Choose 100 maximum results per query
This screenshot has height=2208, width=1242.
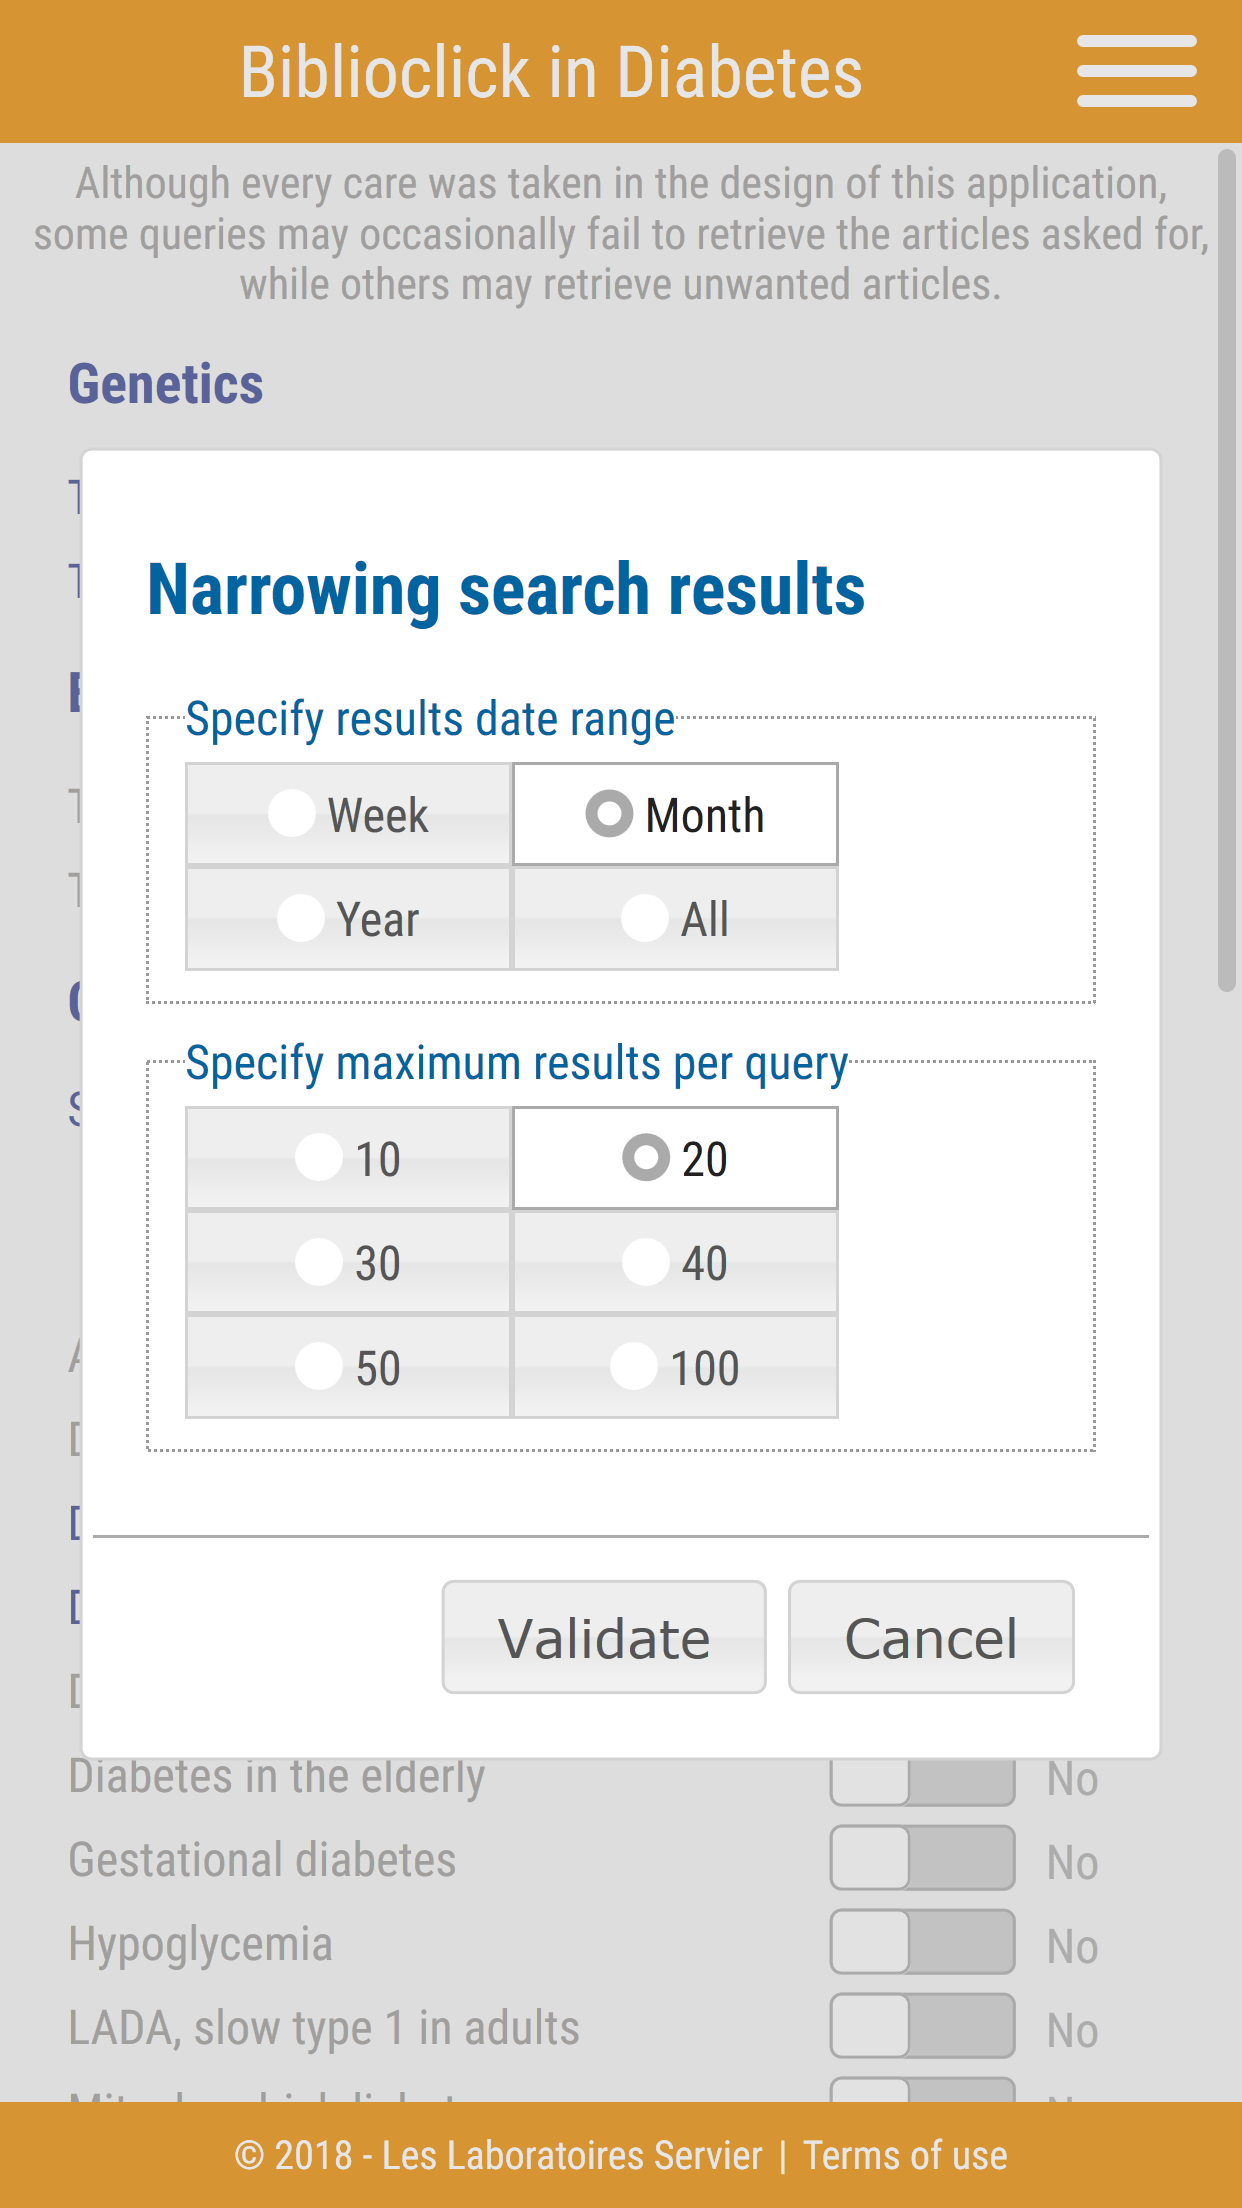click(x=674, y=1366)
